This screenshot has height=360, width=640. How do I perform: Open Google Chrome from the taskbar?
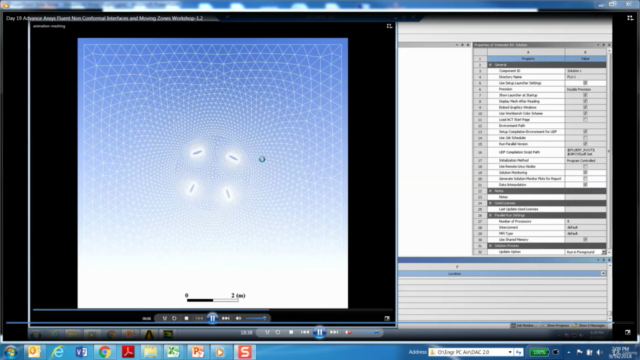coord(104,351)
